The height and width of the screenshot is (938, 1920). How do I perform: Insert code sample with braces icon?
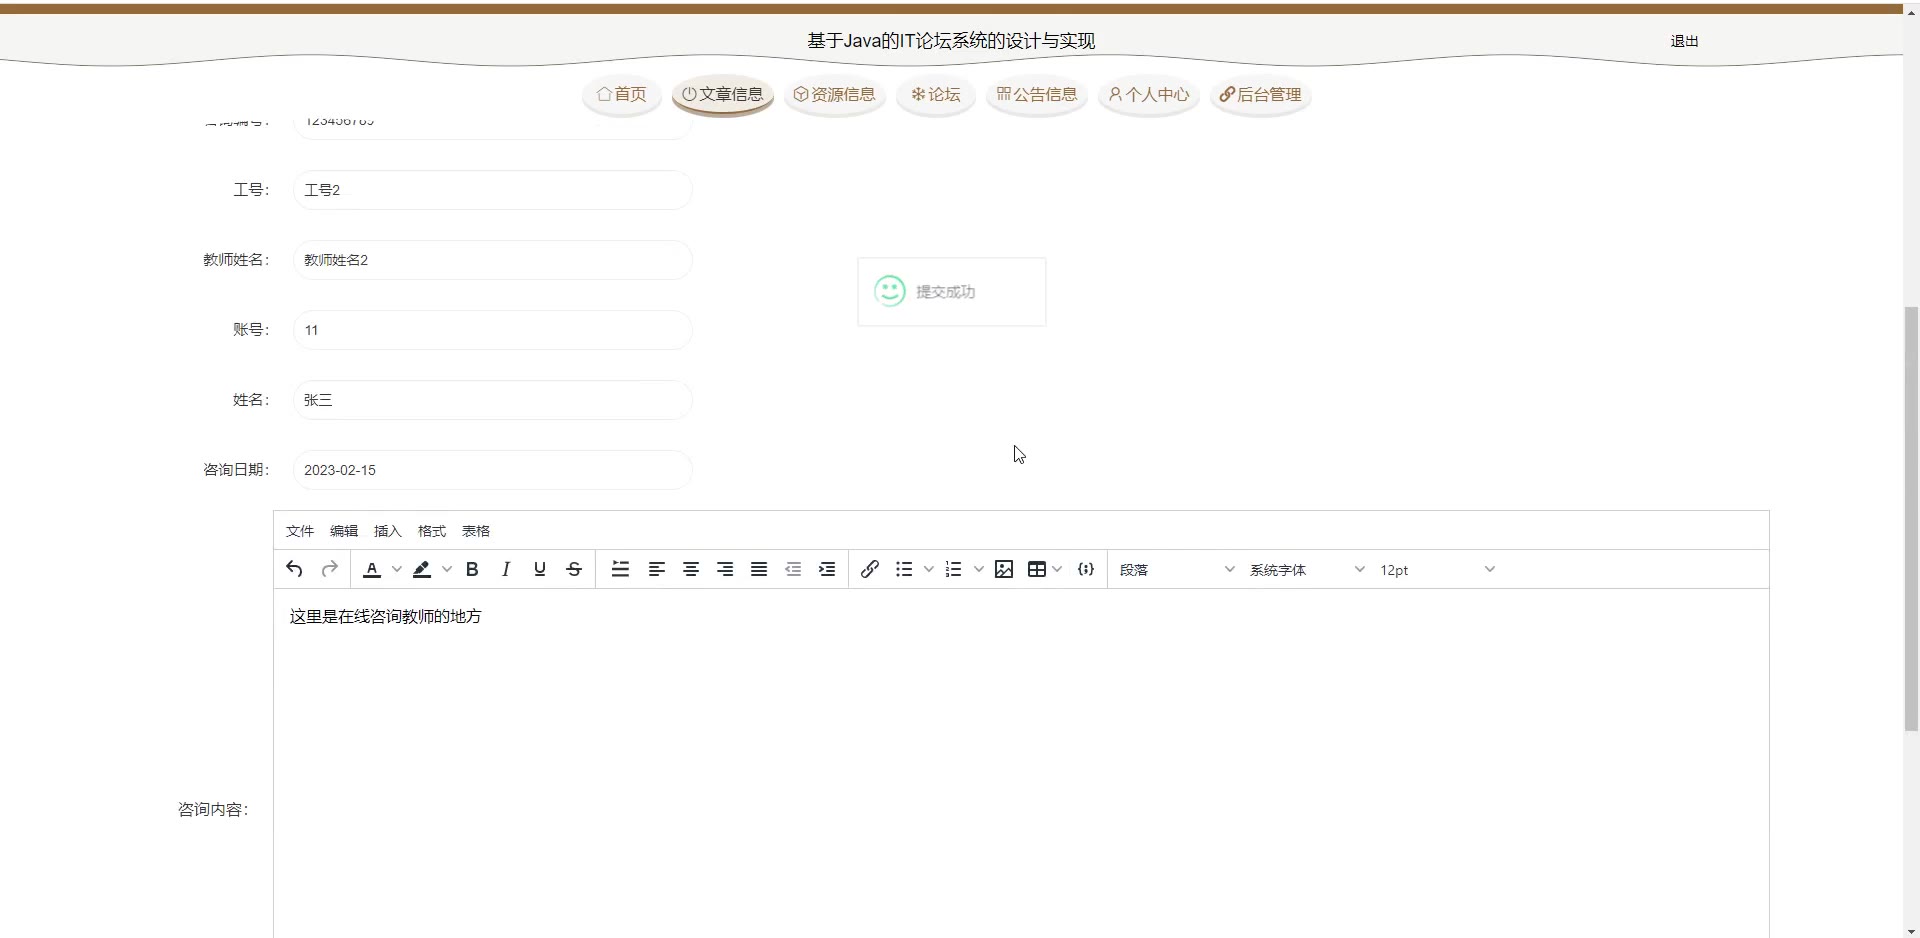(x=1086, y=569)
